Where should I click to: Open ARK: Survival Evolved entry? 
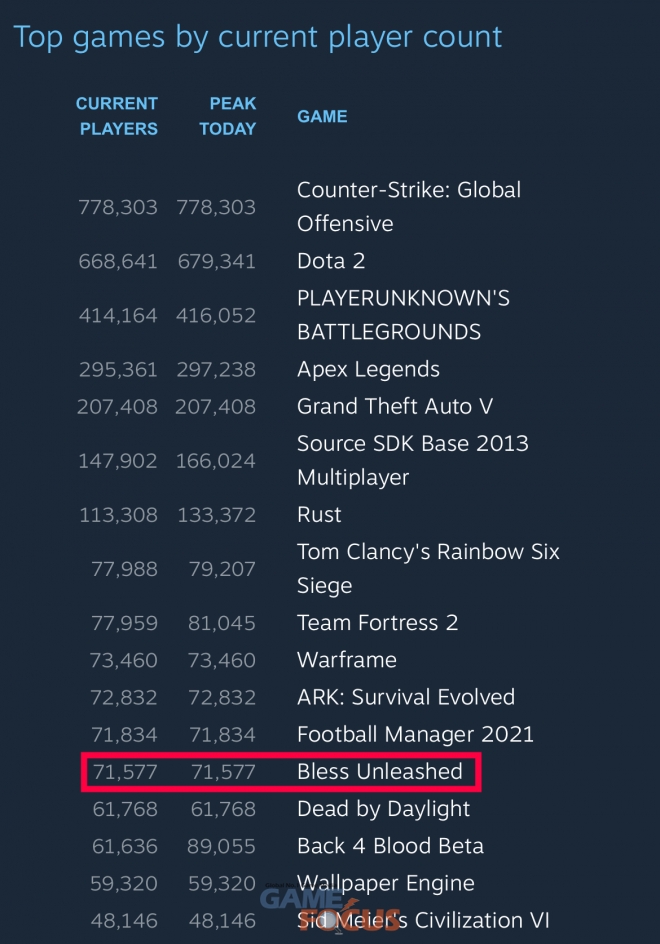405,697
